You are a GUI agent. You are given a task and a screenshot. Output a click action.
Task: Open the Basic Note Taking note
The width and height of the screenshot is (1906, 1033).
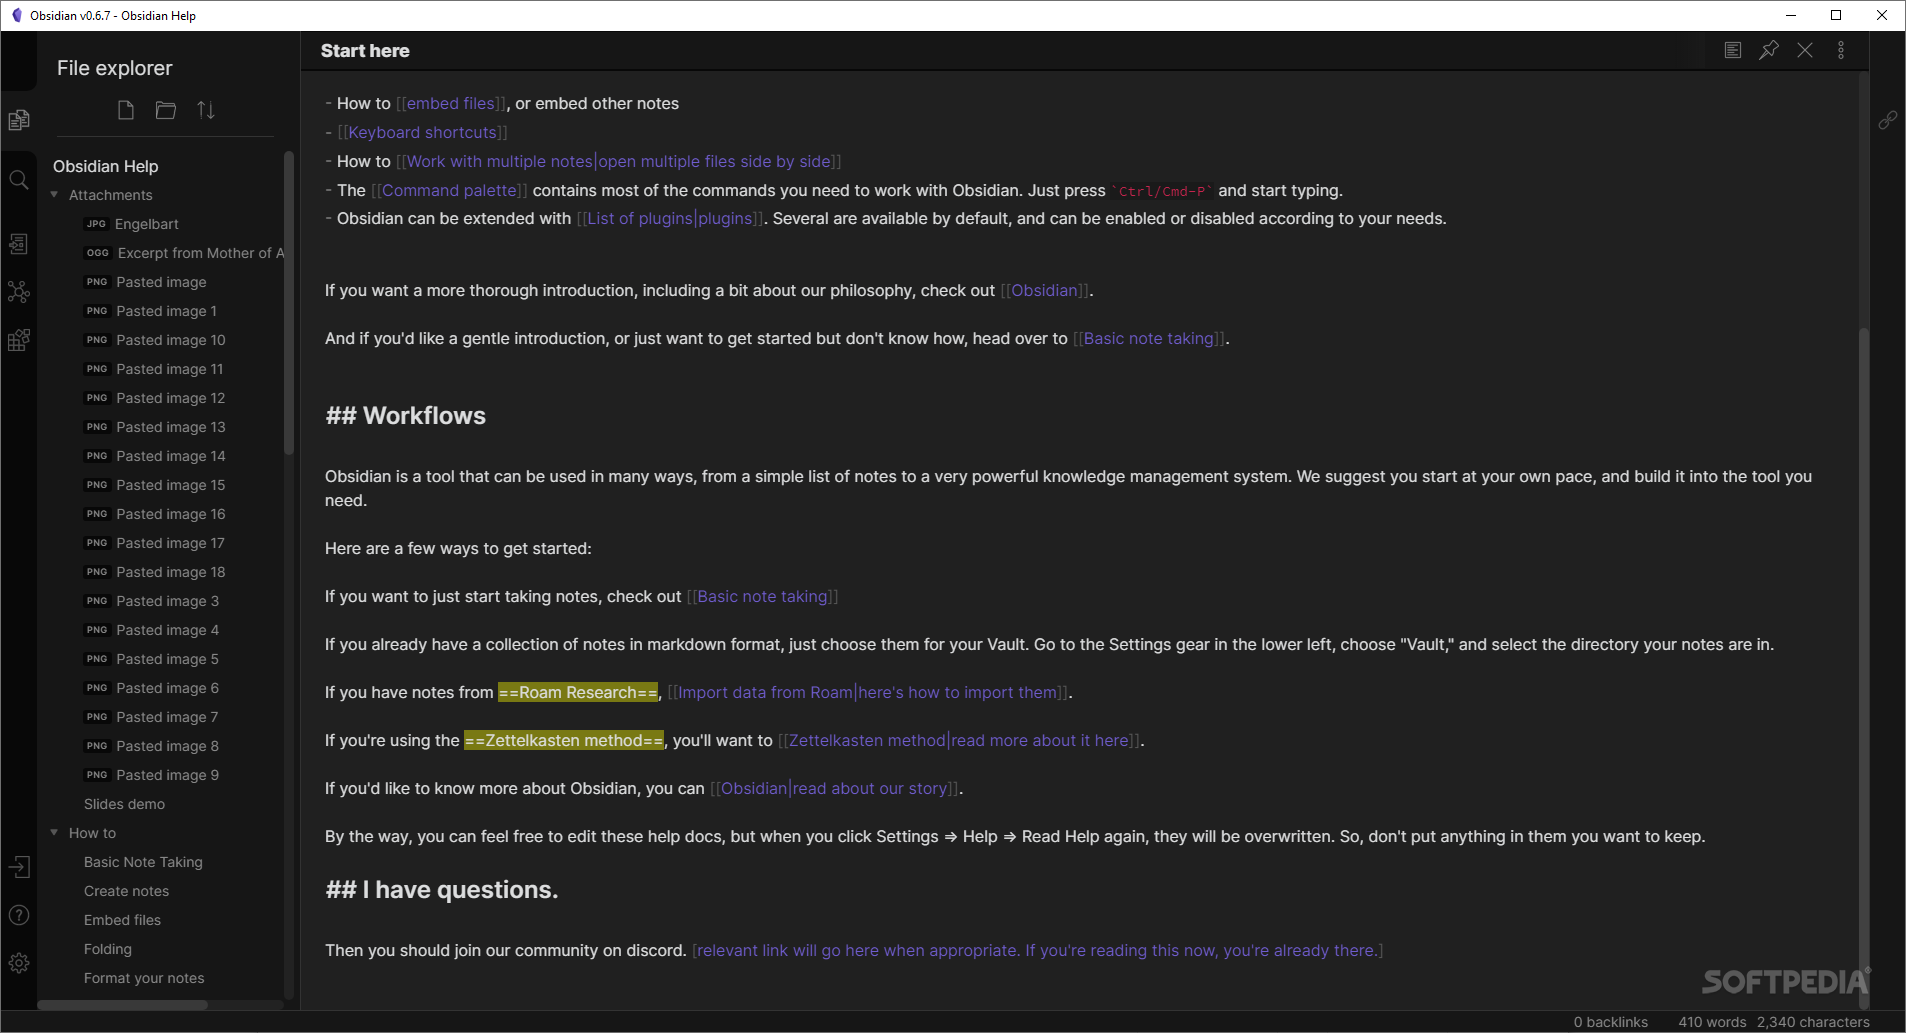(x=143, y=862)
